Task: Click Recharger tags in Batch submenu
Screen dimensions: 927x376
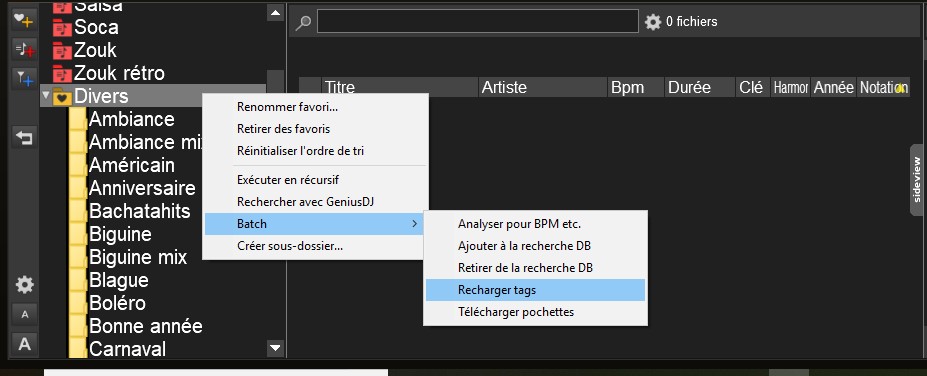Action: 536,290
